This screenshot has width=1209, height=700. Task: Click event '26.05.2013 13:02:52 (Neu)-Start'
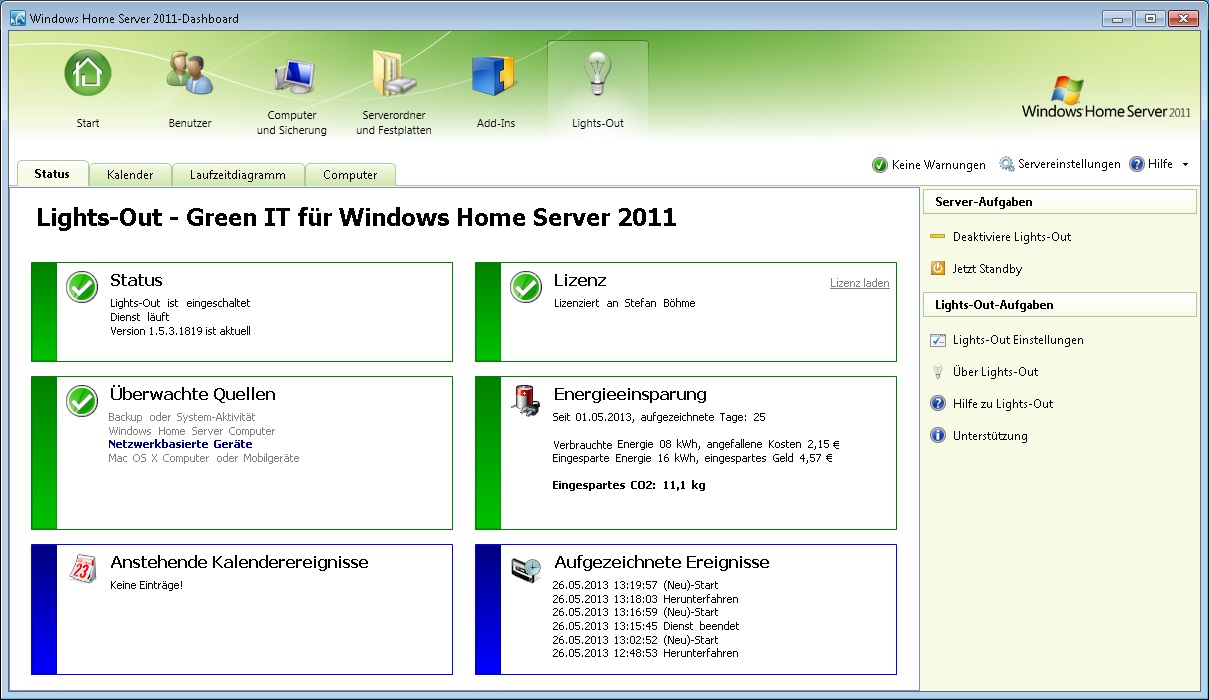635,640
